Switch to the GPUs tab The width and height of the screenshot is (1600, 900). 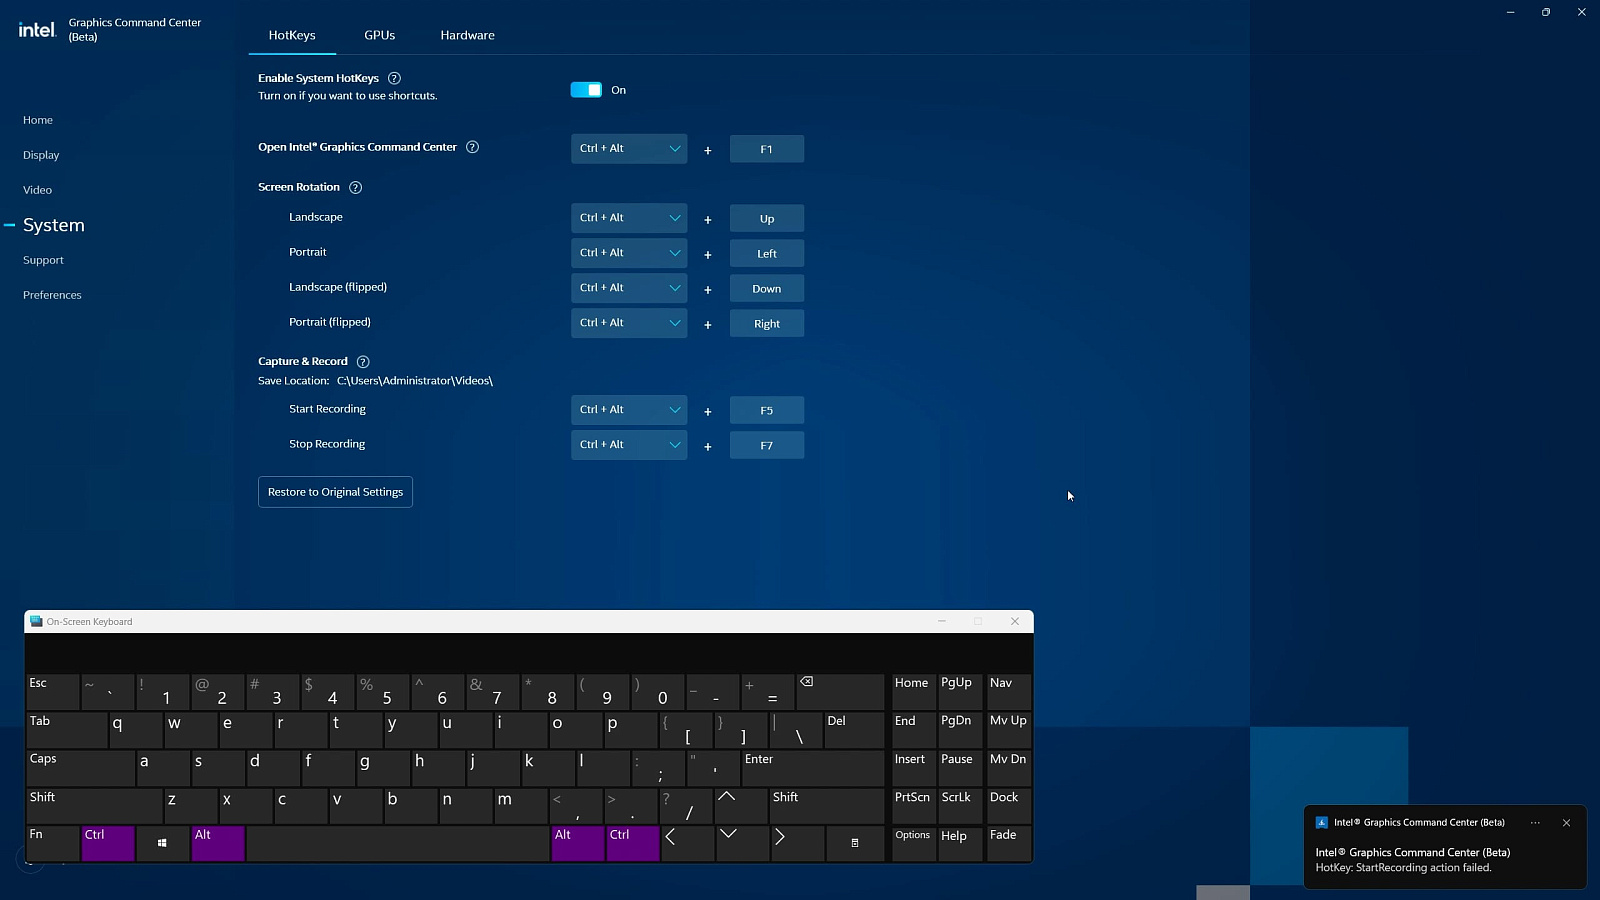point(380,35)
